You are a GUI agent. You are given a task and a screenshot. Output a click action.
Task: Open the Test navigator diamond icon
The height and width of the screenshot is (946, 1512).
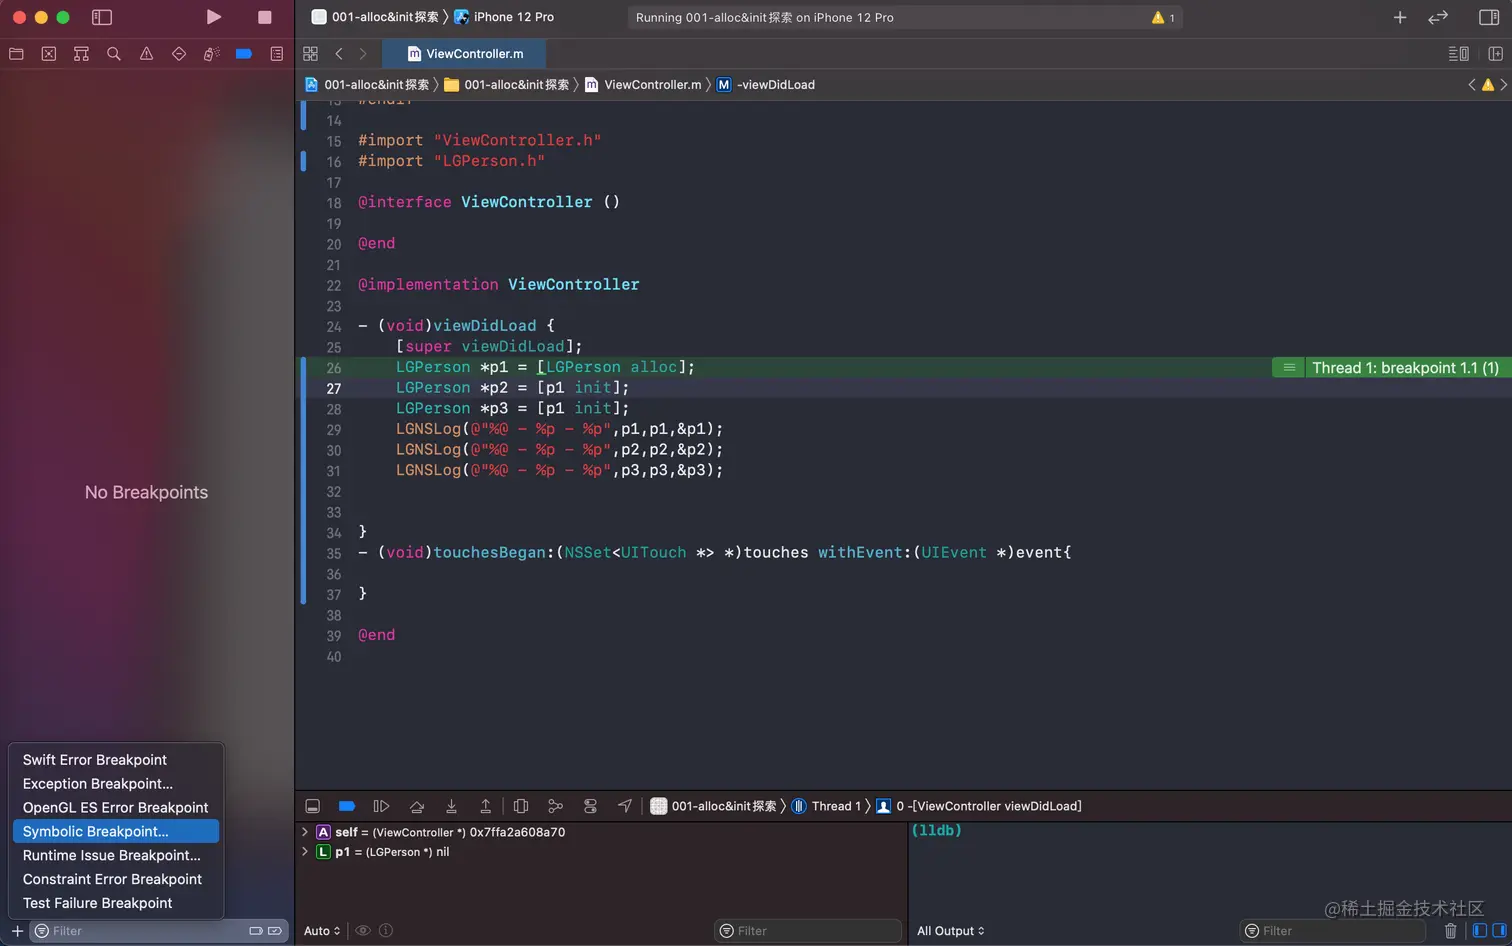(179, 54)
